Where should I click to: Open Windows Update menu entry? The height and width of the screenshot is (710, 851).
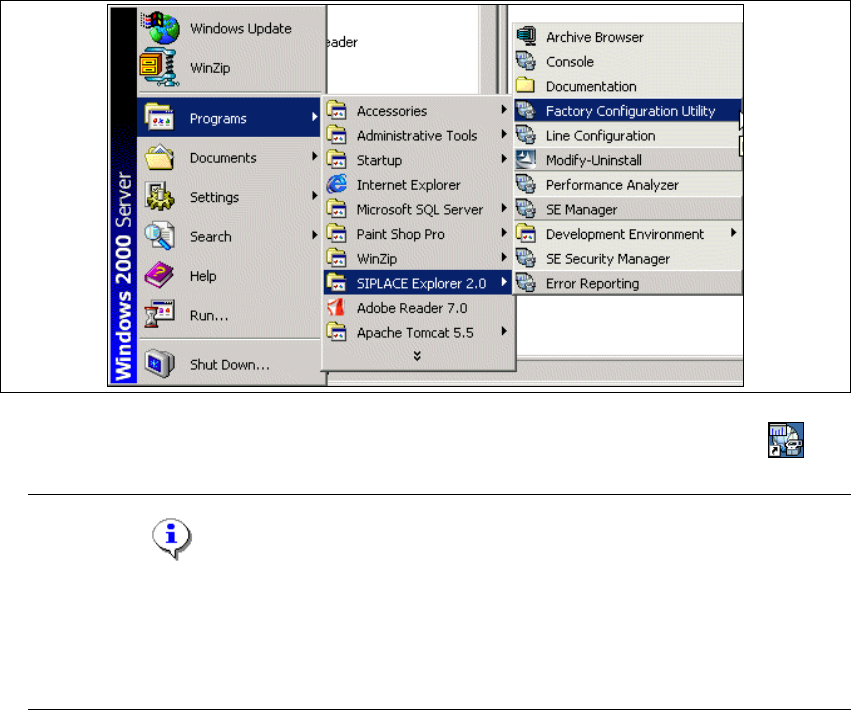point(230,28)
